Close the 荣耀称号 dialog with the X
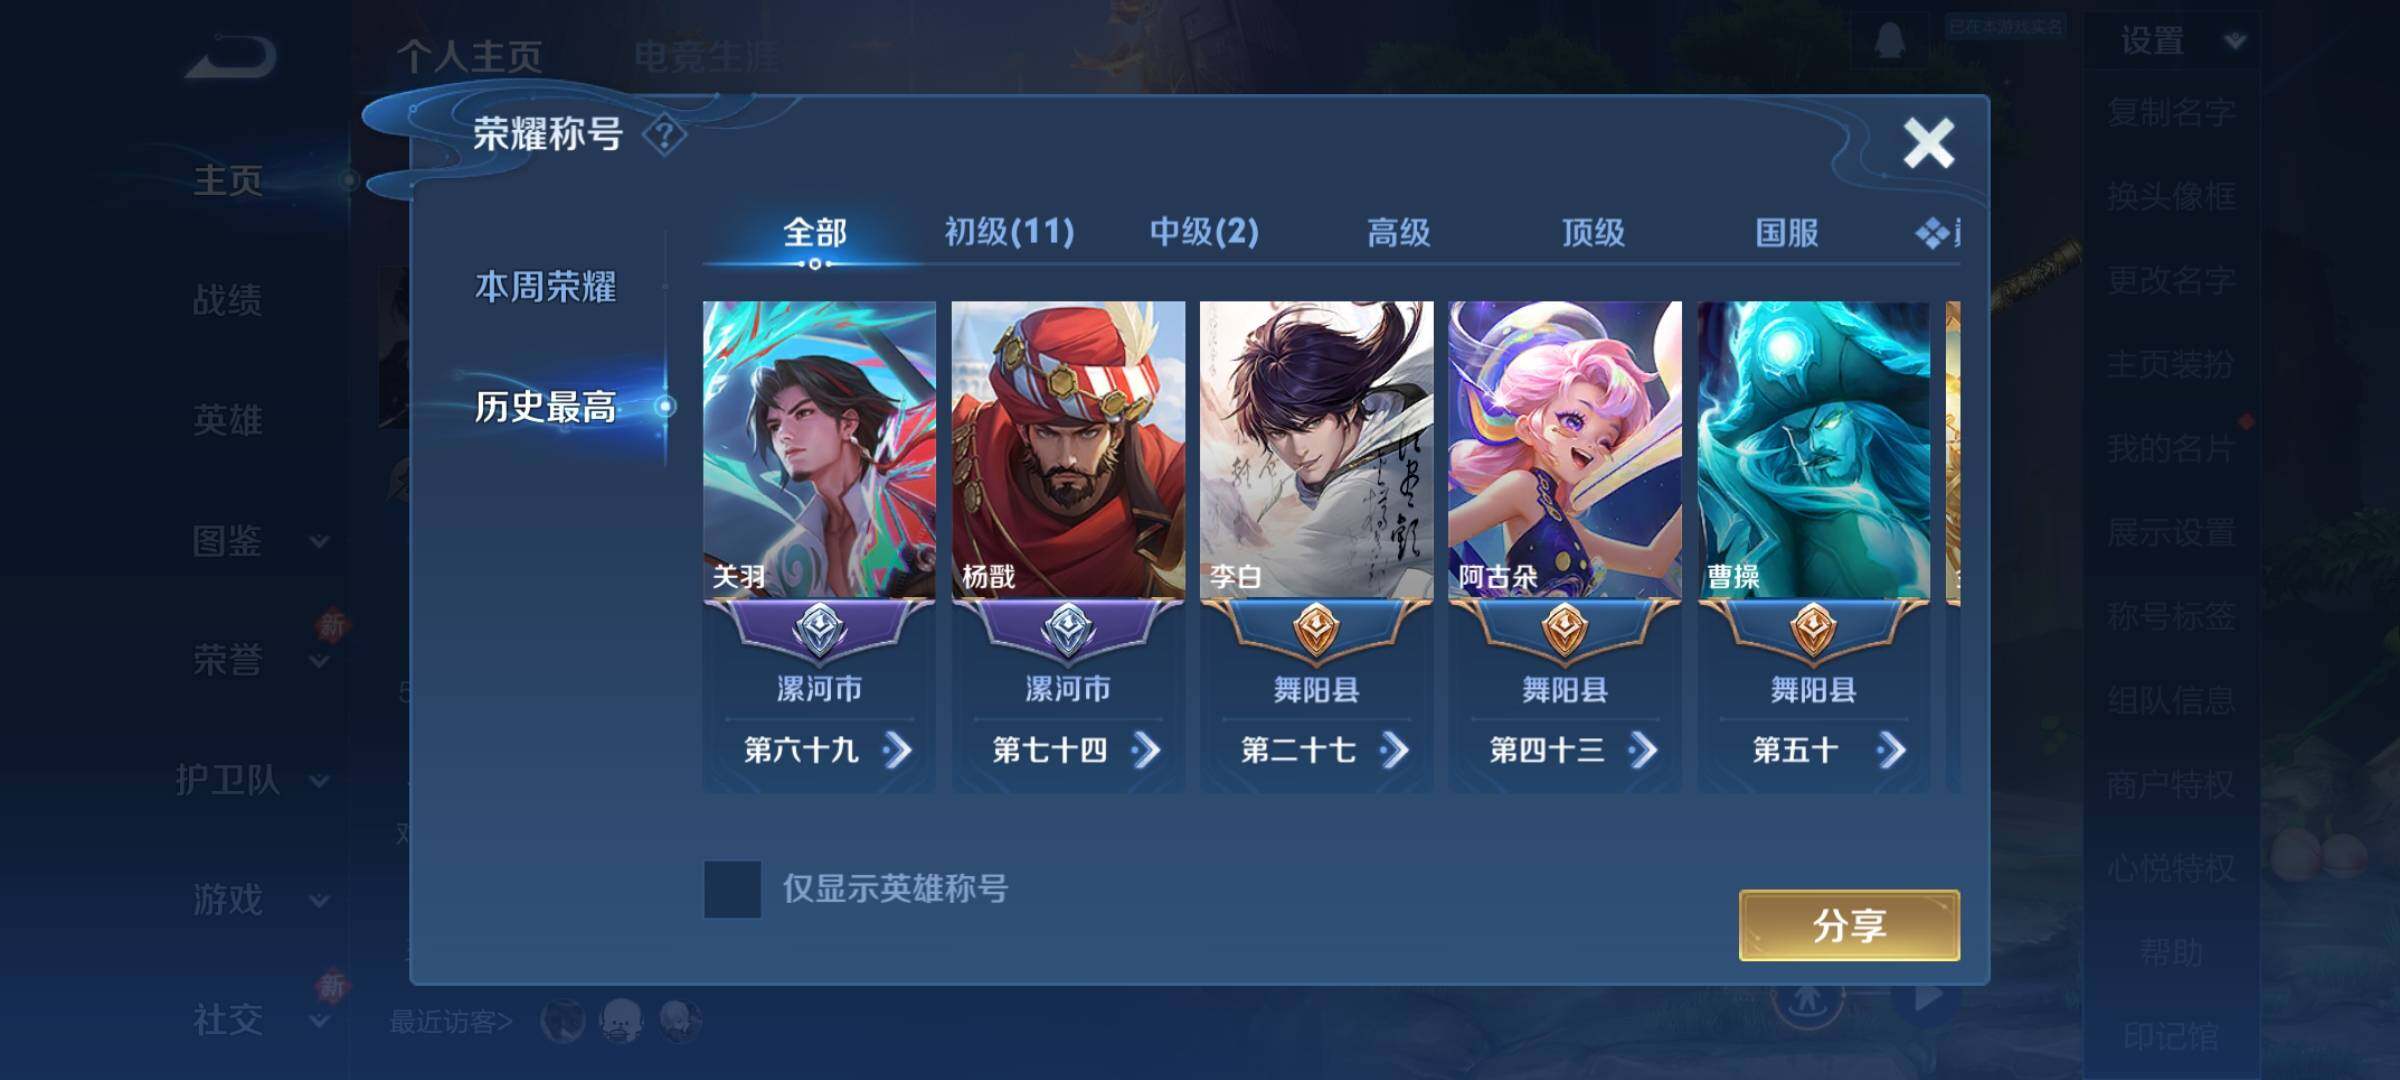This screenshot has width=2400, height=1080. (x=1928, y=143)
